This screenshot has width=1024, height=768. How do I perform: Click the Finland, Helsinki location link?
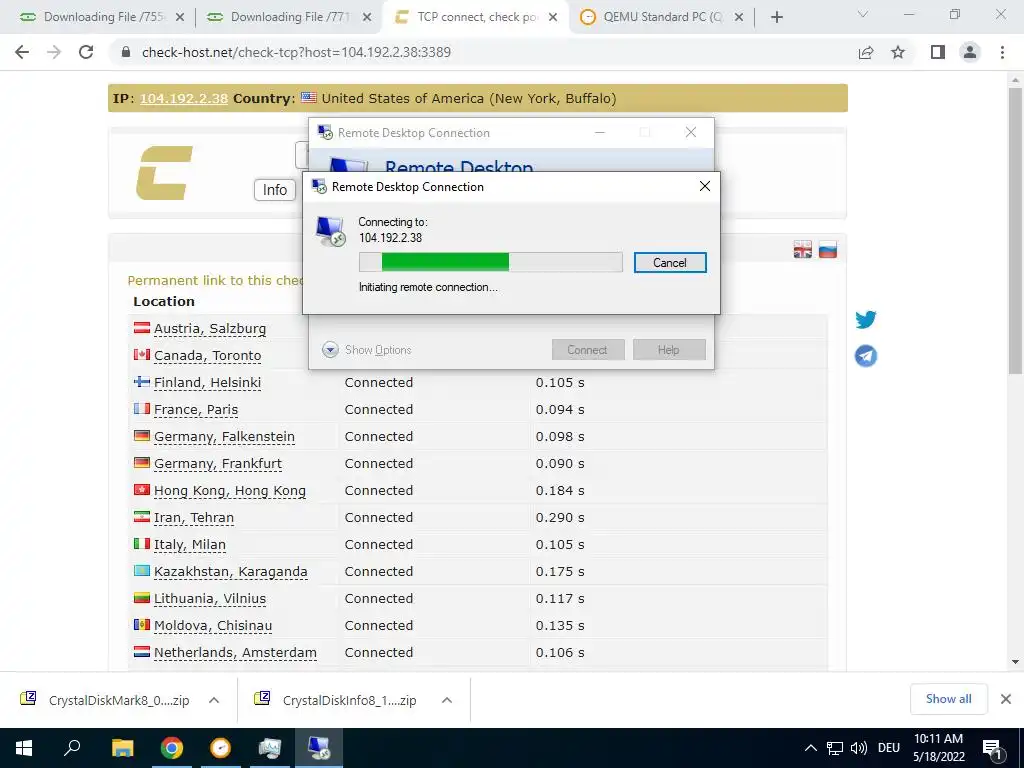[x=207, y=383]
